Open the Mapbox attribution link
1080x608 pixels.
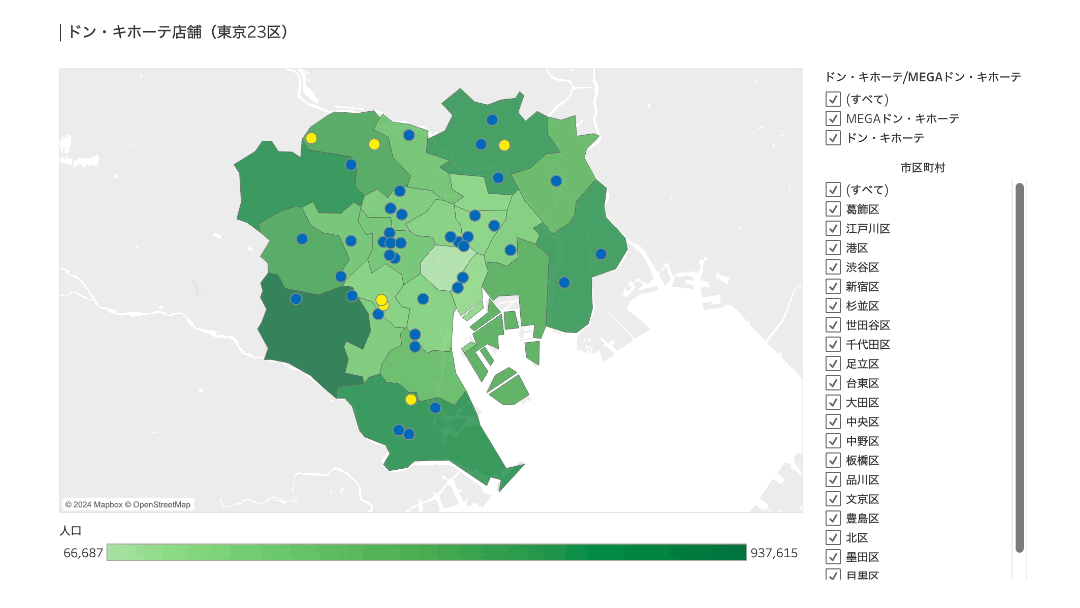pyautogui.click(x=93, y=505)
